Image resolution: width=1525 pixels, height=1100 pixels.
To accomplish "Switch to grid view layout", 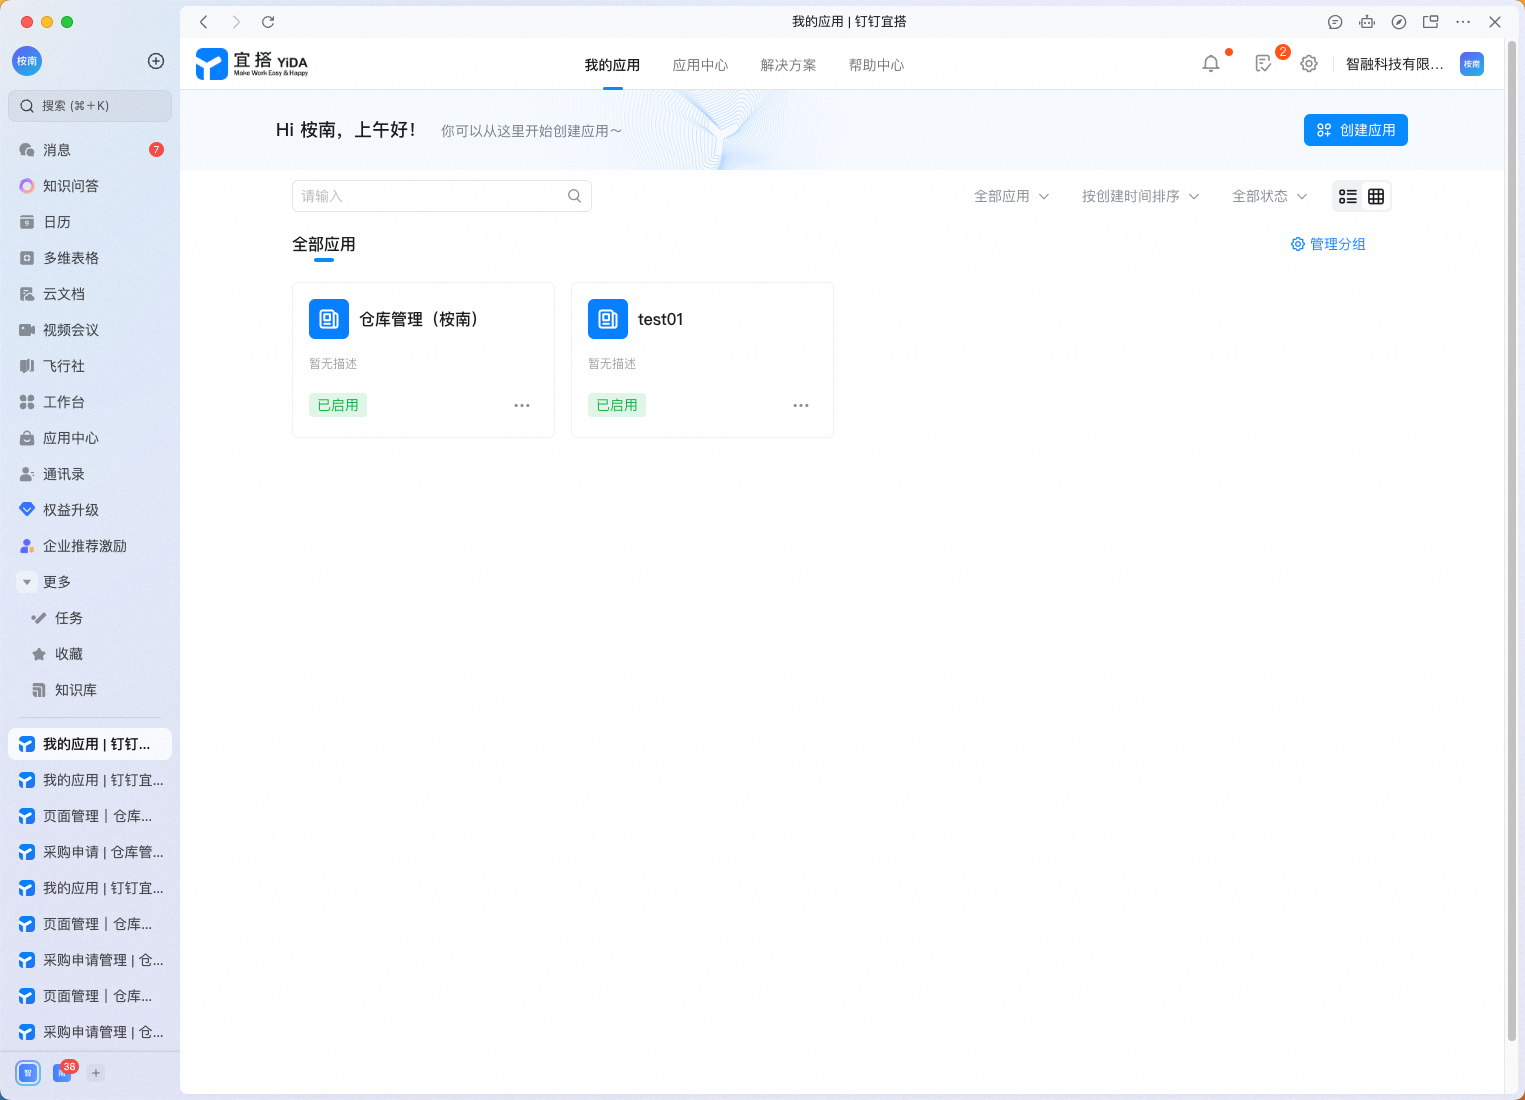I will pos(1376,196).
